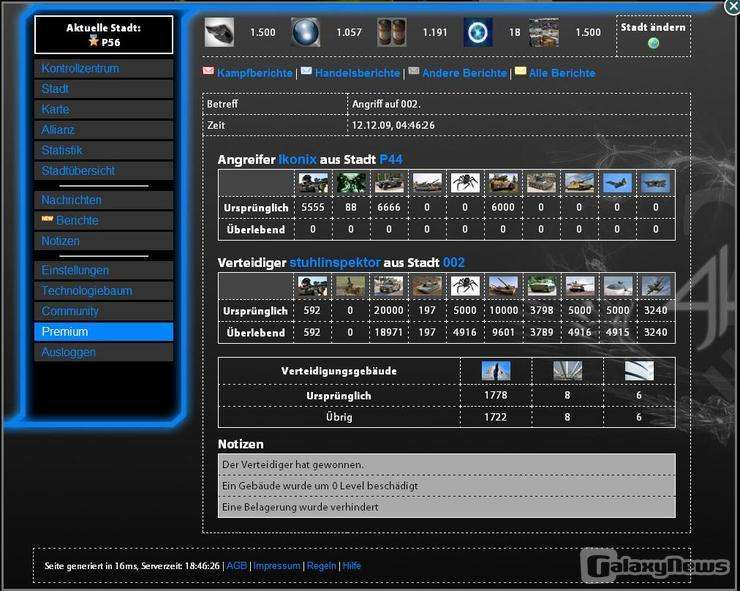Open Berichte with new marker
The width and height of the screenshot is (740, 591).
(x=103, y=220)
